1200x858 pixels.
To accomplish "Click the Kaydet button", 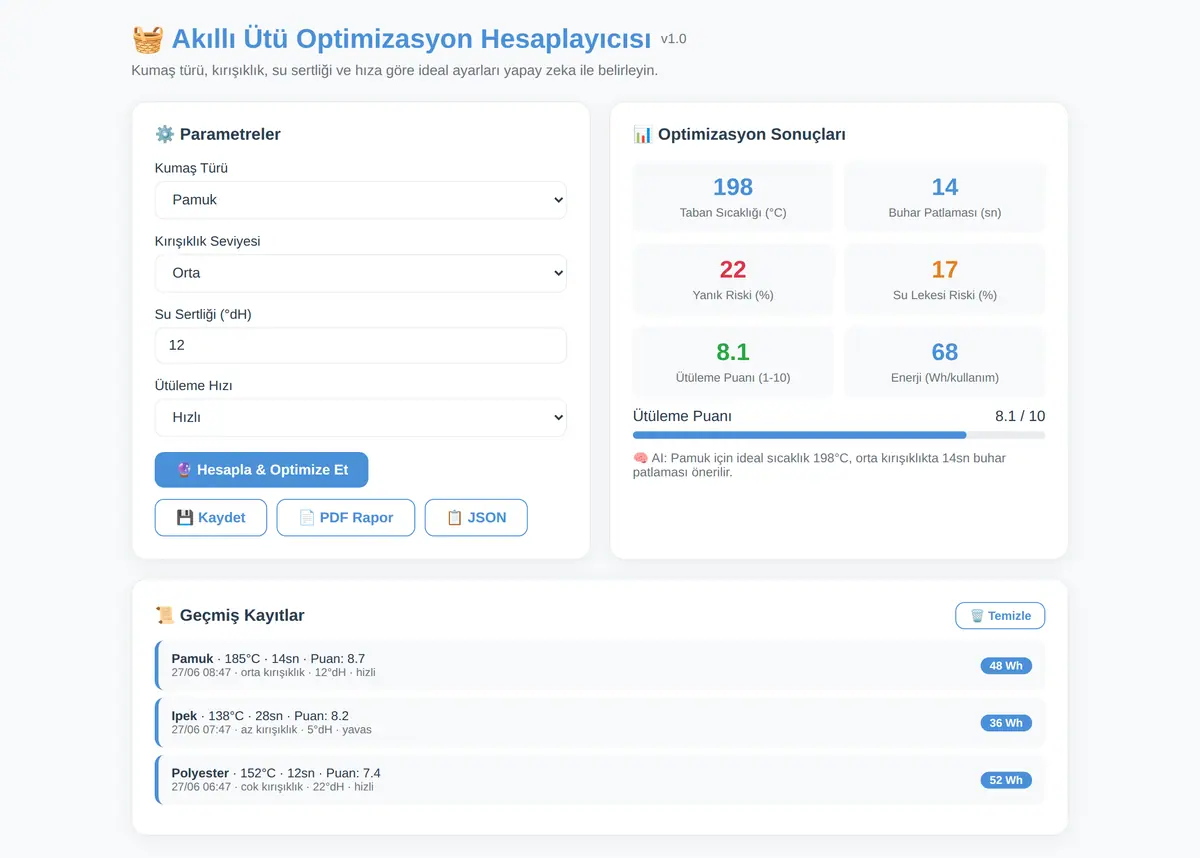I will pos(211,518).
